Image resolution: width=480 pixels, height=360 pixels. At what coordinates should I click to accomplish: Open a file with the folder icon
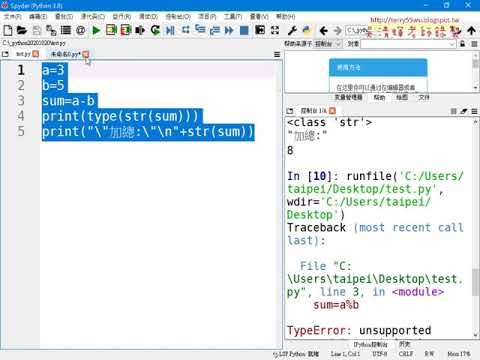22,30
